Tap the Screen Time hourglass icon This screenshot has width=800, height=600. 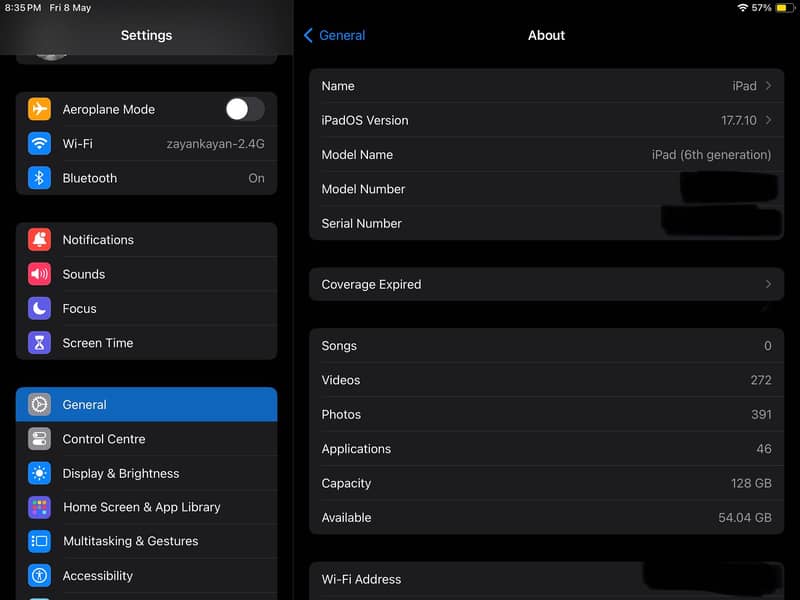[x=39, y=343]
